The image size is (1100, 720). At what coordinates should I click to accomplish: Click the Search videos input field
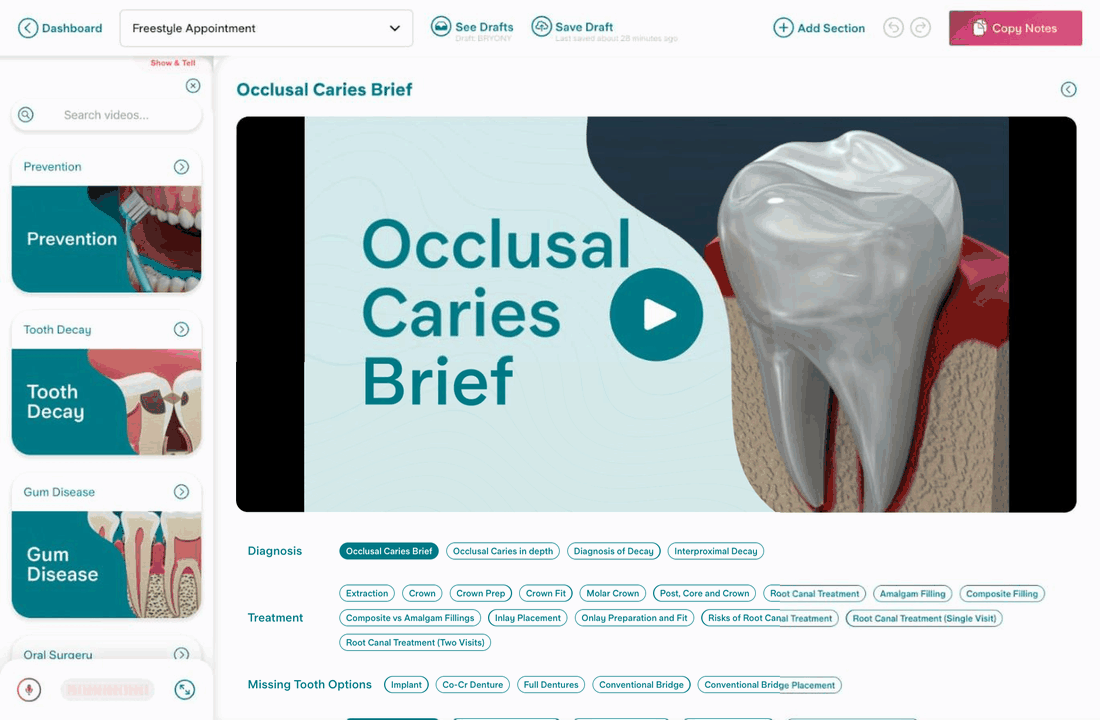click(x=107, y=115)
